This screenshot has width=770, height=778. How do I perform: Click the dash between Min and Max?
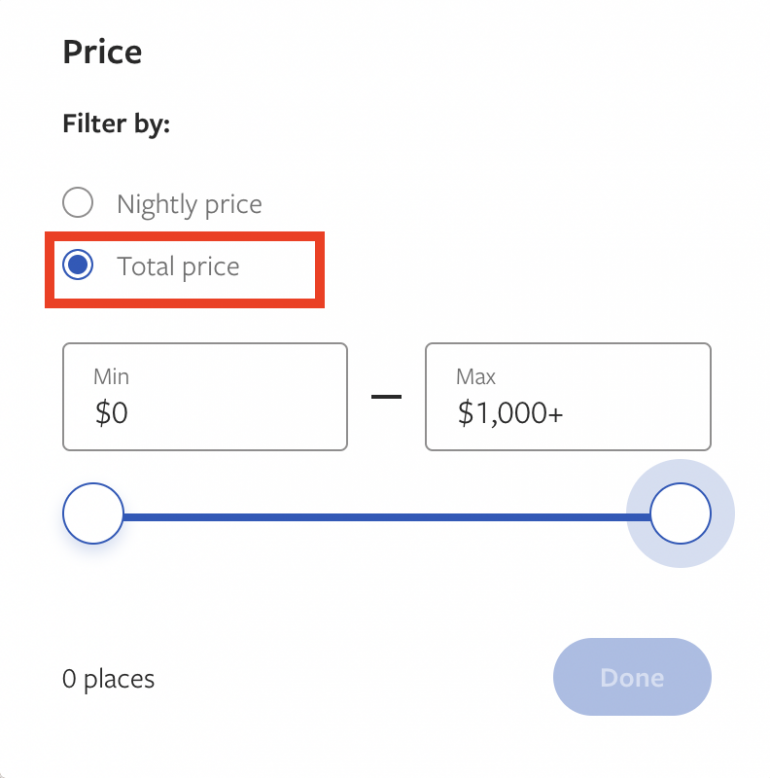click(386, 396)
